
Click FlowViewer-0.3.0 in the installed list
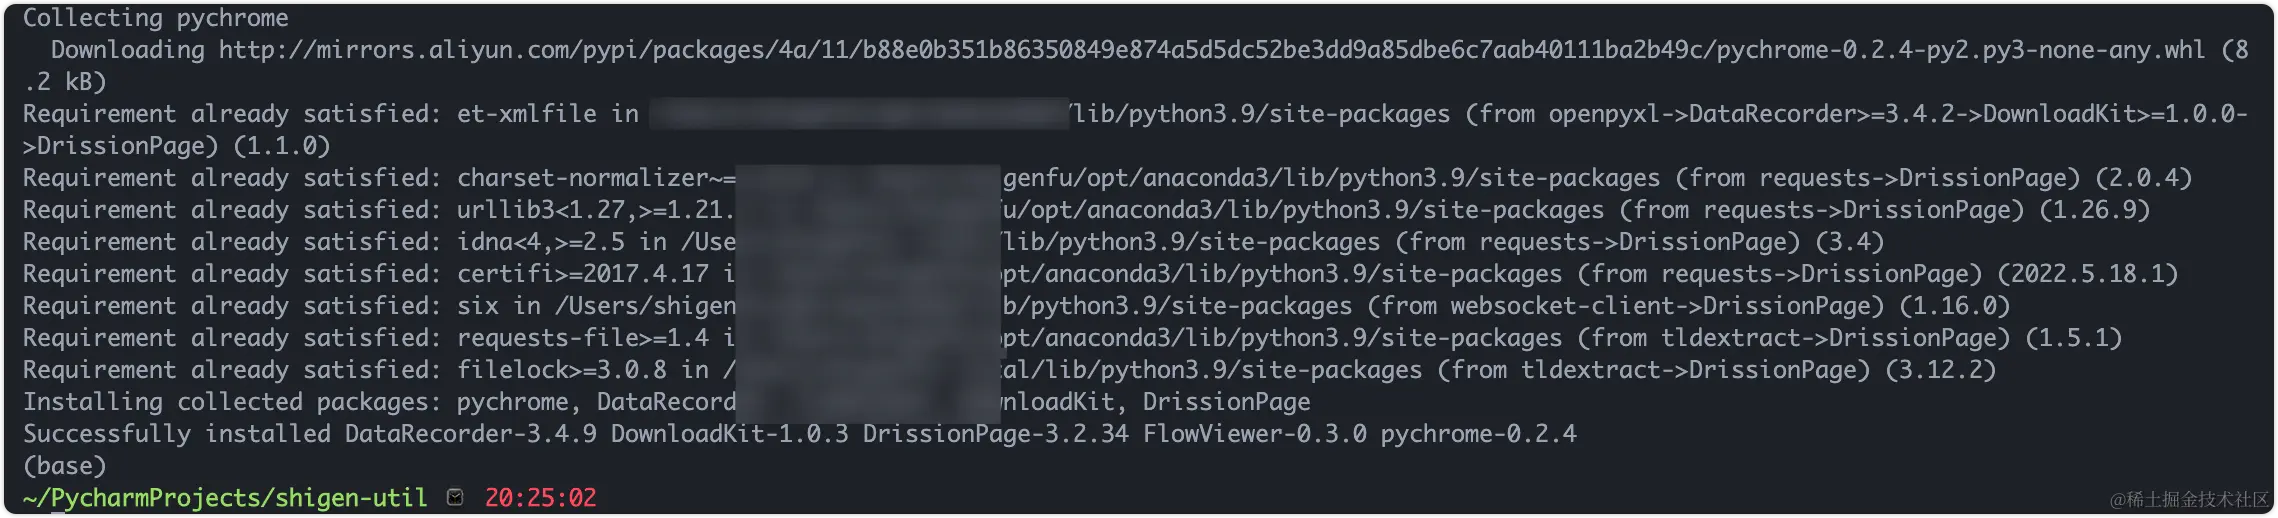[1254, 434]
